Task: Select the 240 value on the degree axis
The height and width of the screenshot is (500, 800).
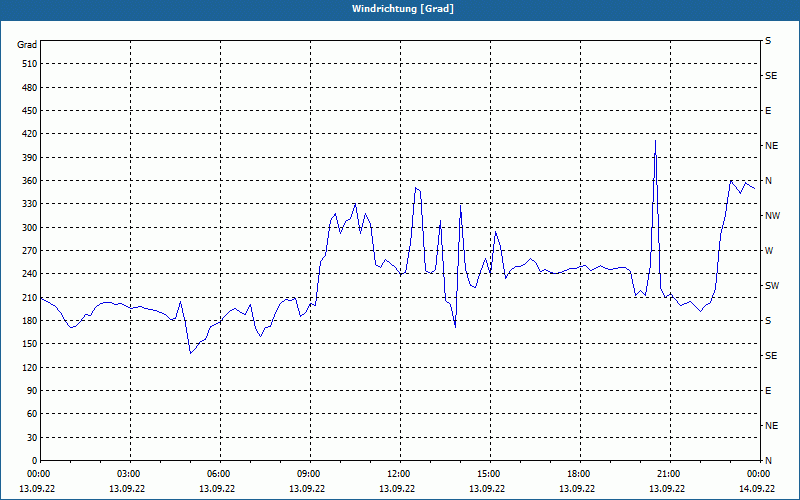Action: (29, 274)
